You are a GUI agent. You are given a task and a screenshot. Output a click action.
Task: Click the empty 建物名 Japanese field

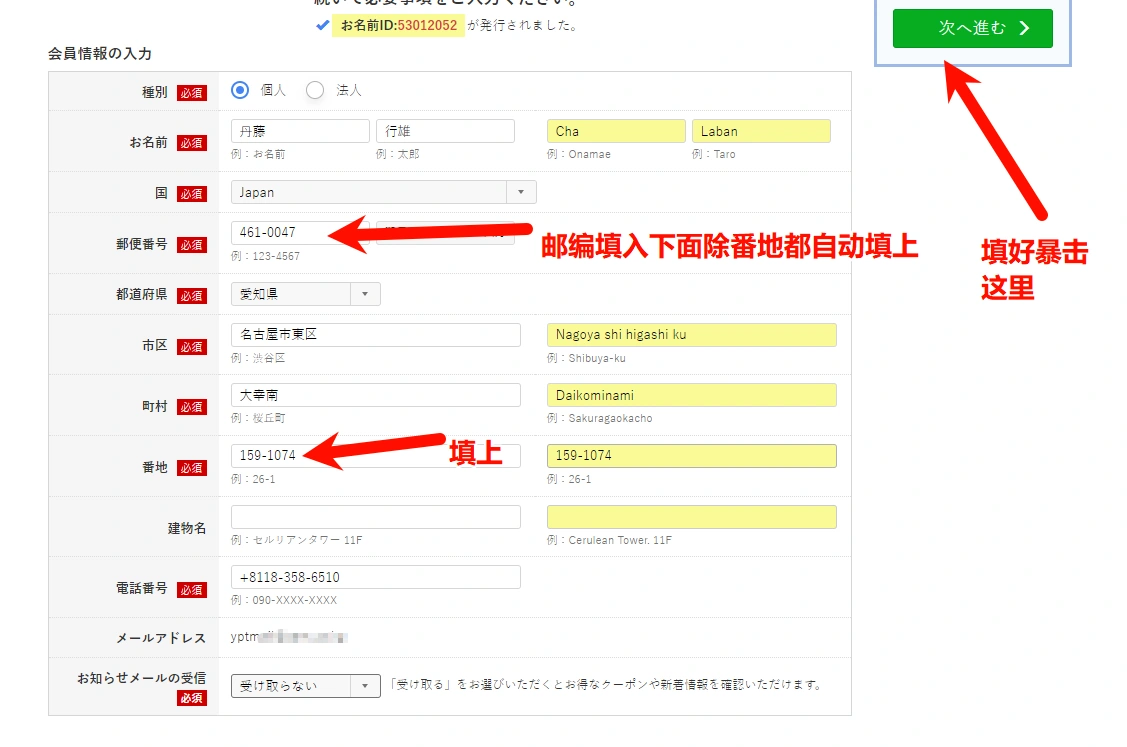375,516
